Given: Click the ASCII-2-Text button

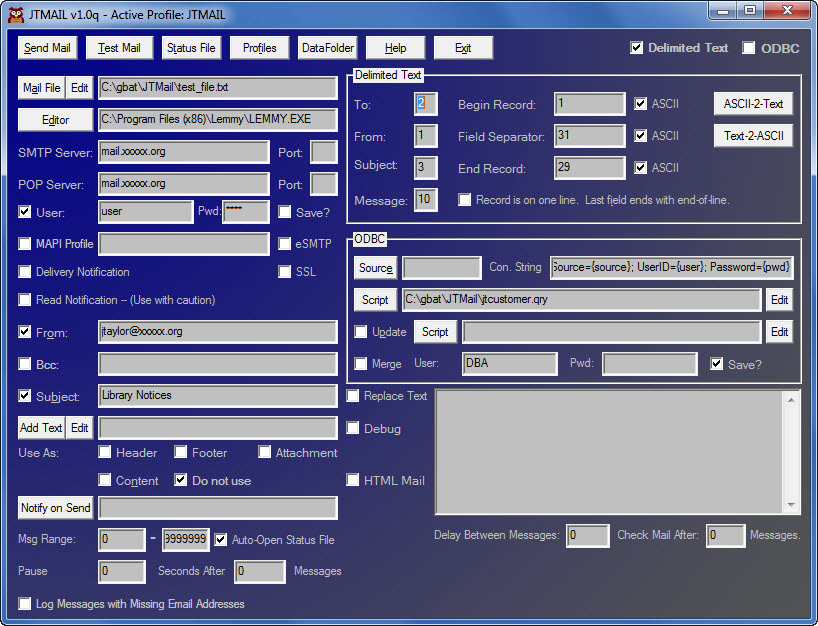Looking at the screenshot, I should 753,104.
